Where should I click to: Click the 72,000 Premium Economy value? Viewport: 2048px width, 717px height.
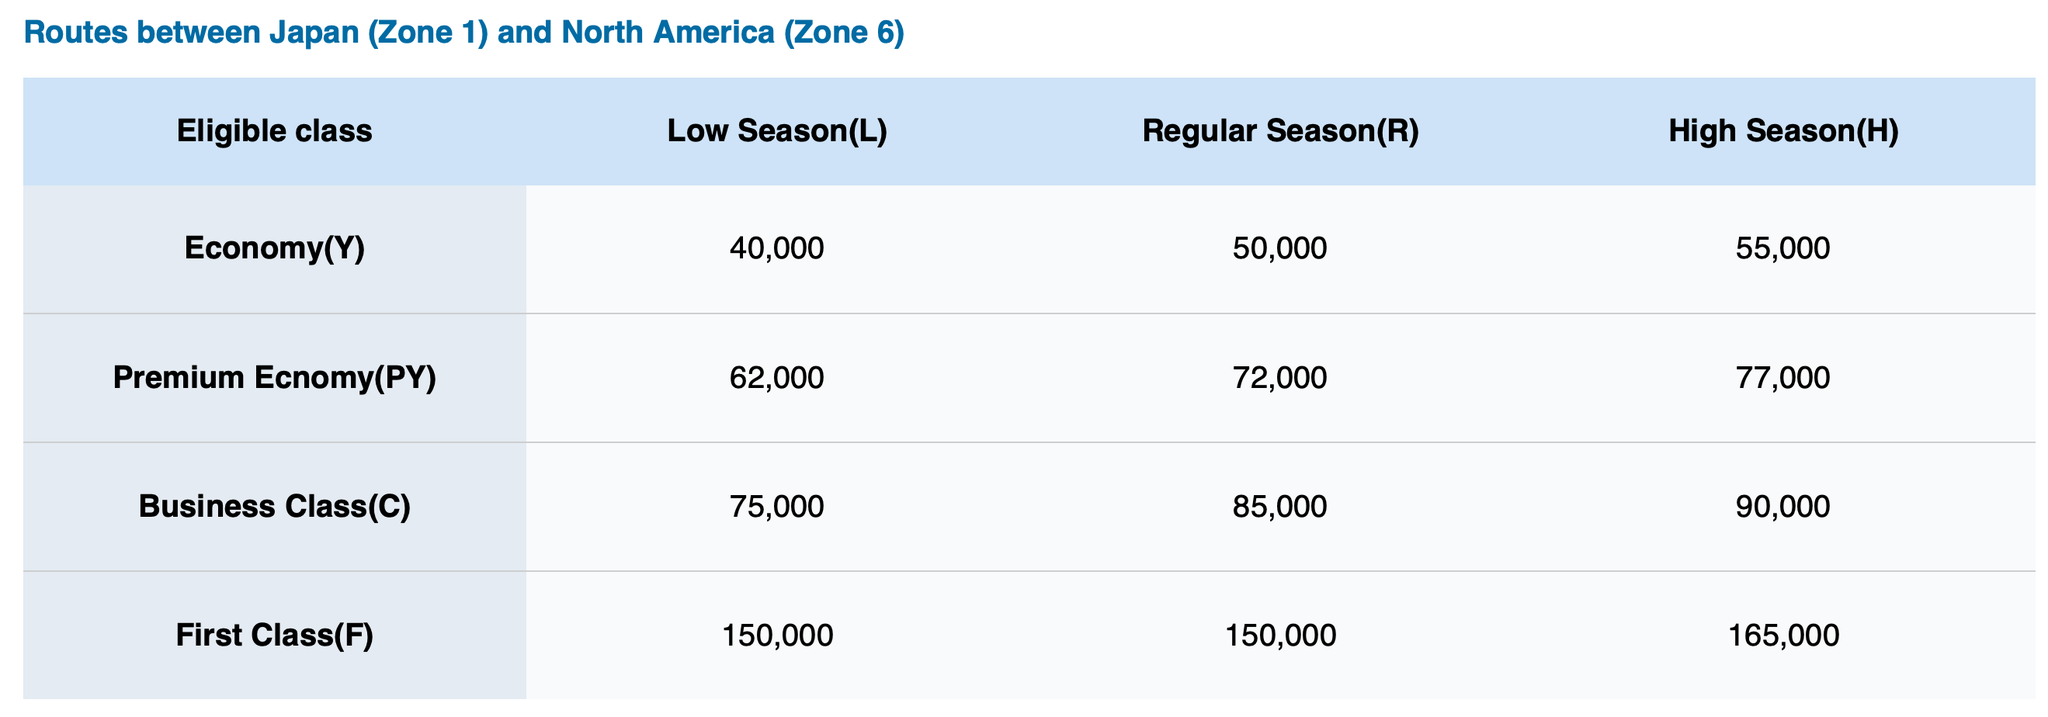[1280, 377]
